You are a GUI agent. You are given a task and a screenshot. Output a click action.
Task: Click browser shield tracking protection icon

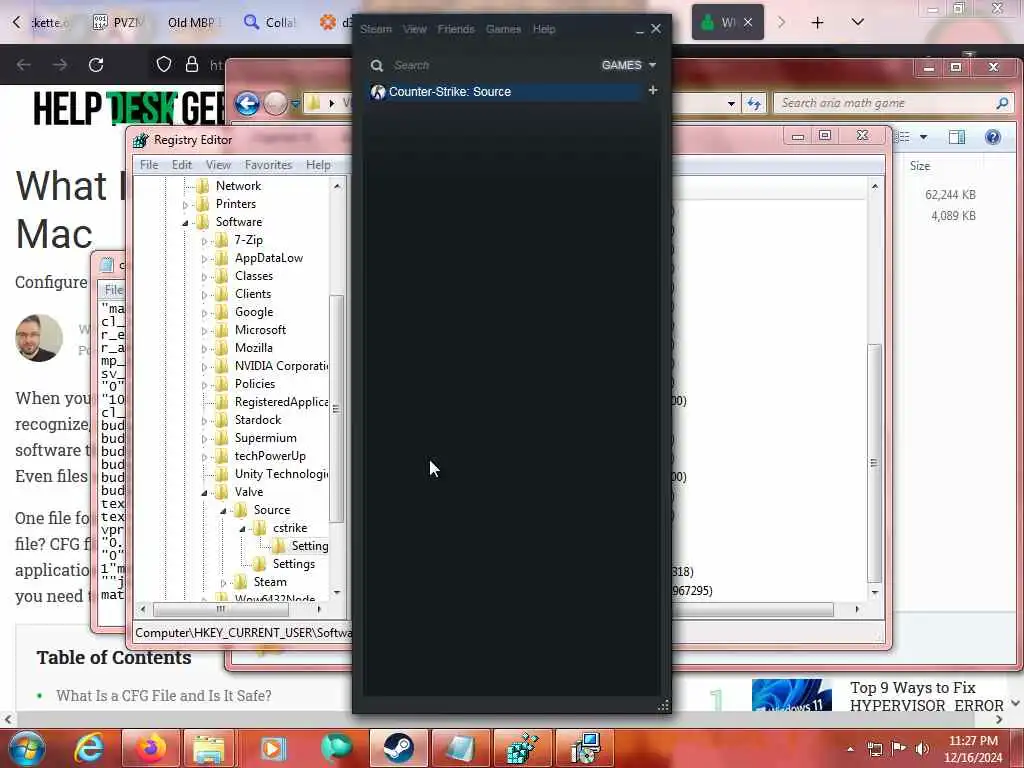(x=164, y=65)
